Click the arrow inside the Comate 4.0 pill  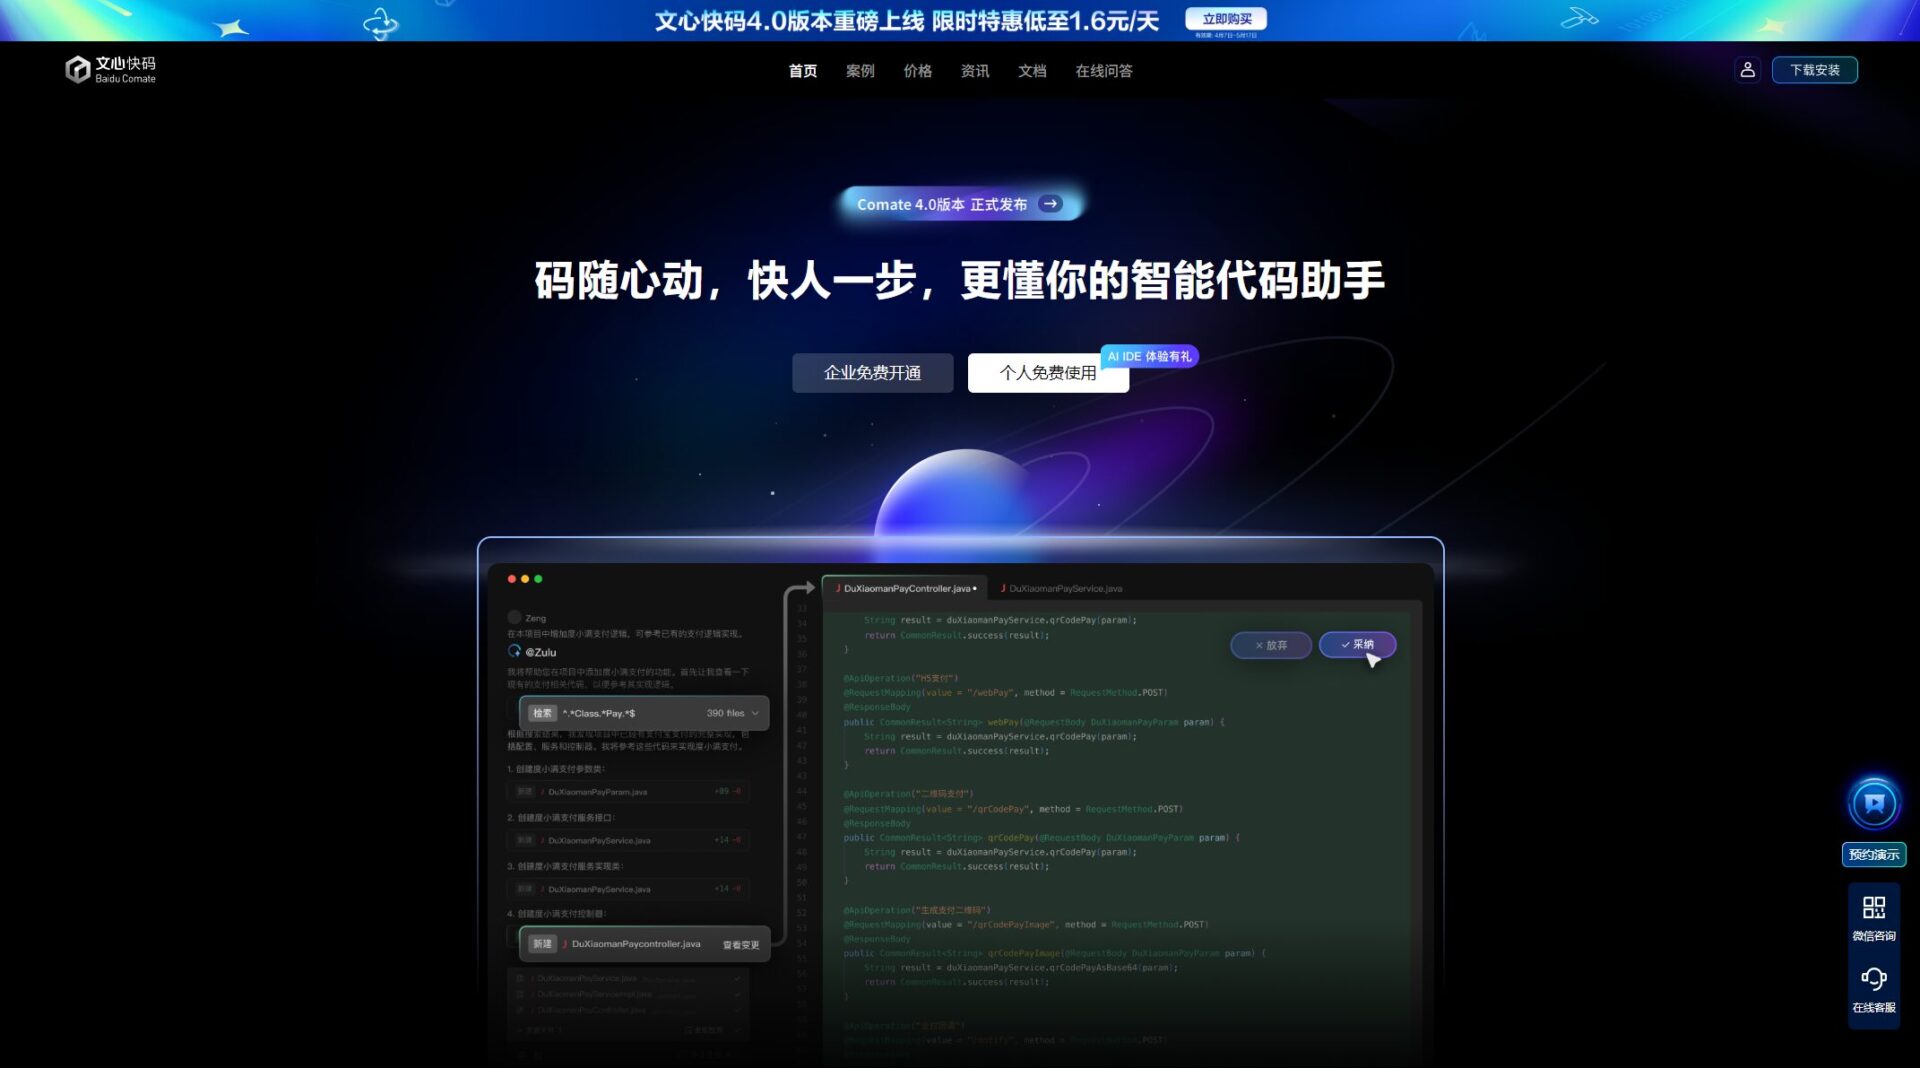pyautogui.click(x=1051, y=204)
